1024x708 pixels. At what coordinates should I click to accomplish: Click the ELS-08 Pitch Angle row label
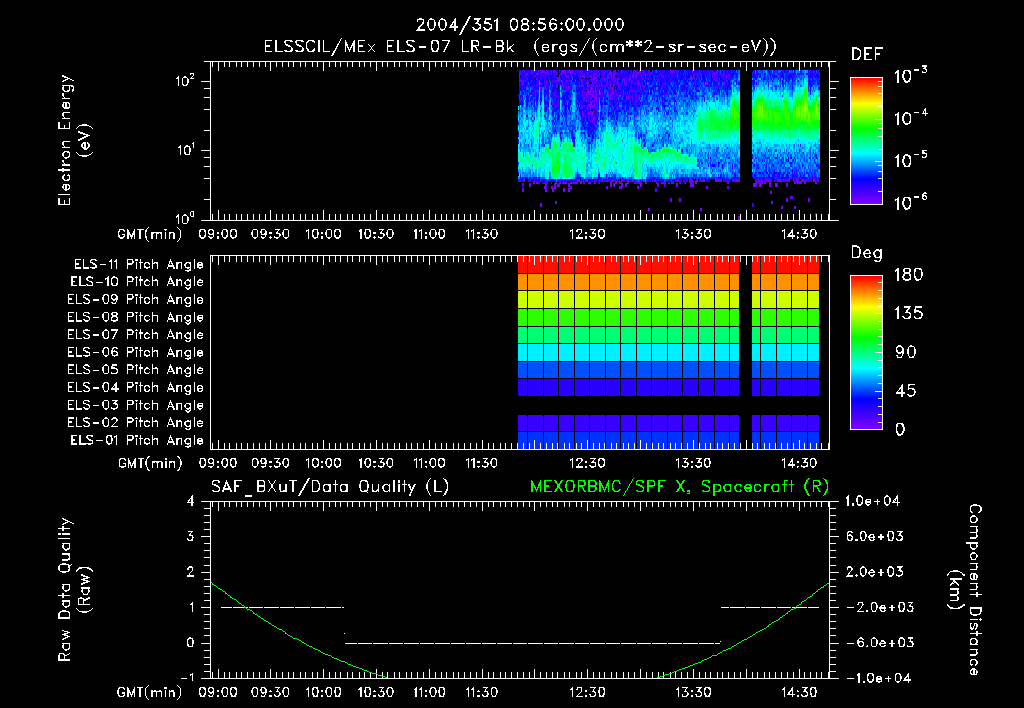[136, 317]
